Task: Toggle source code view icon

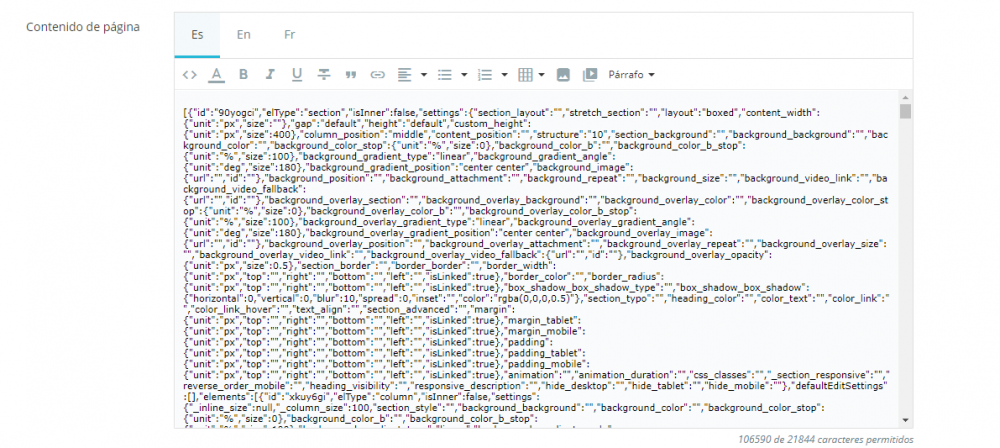Action: click(189, 75)
